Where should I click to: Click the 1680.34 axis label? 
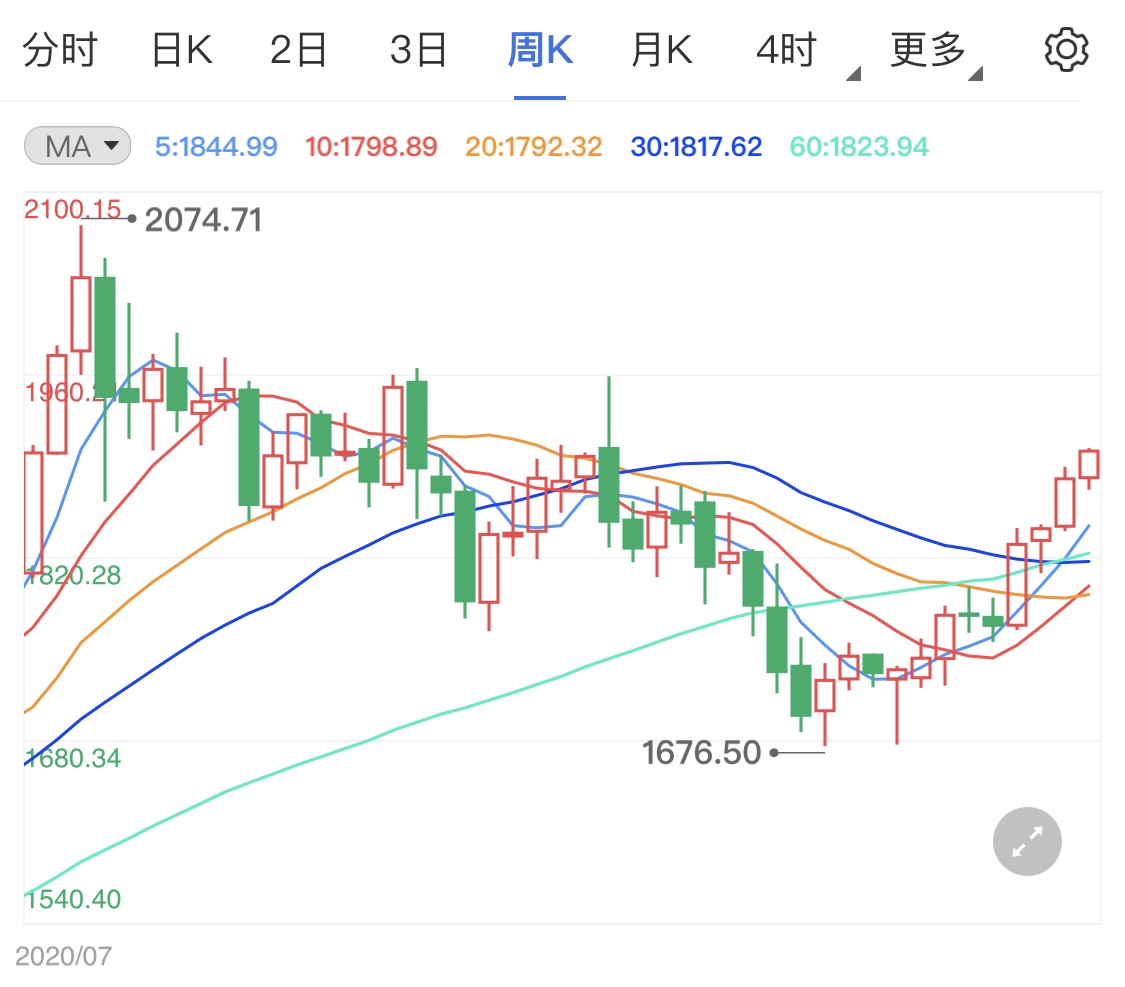(x=72, y=758)
